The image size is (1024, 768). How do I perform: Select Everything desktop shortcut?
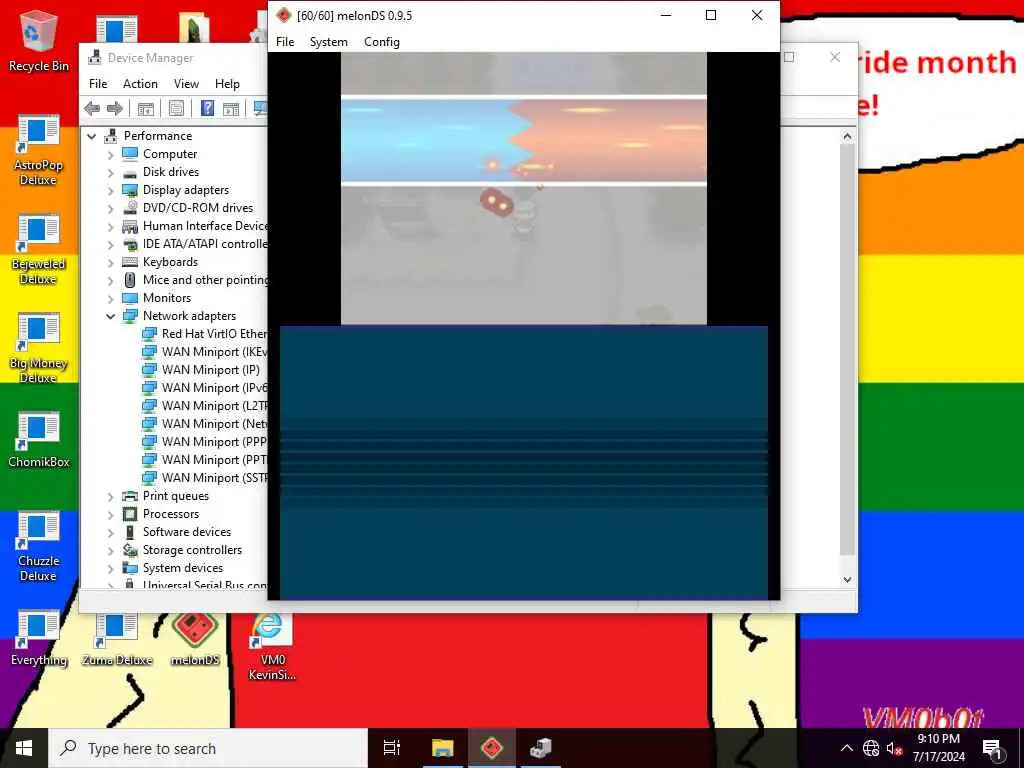tap(39, 639)
